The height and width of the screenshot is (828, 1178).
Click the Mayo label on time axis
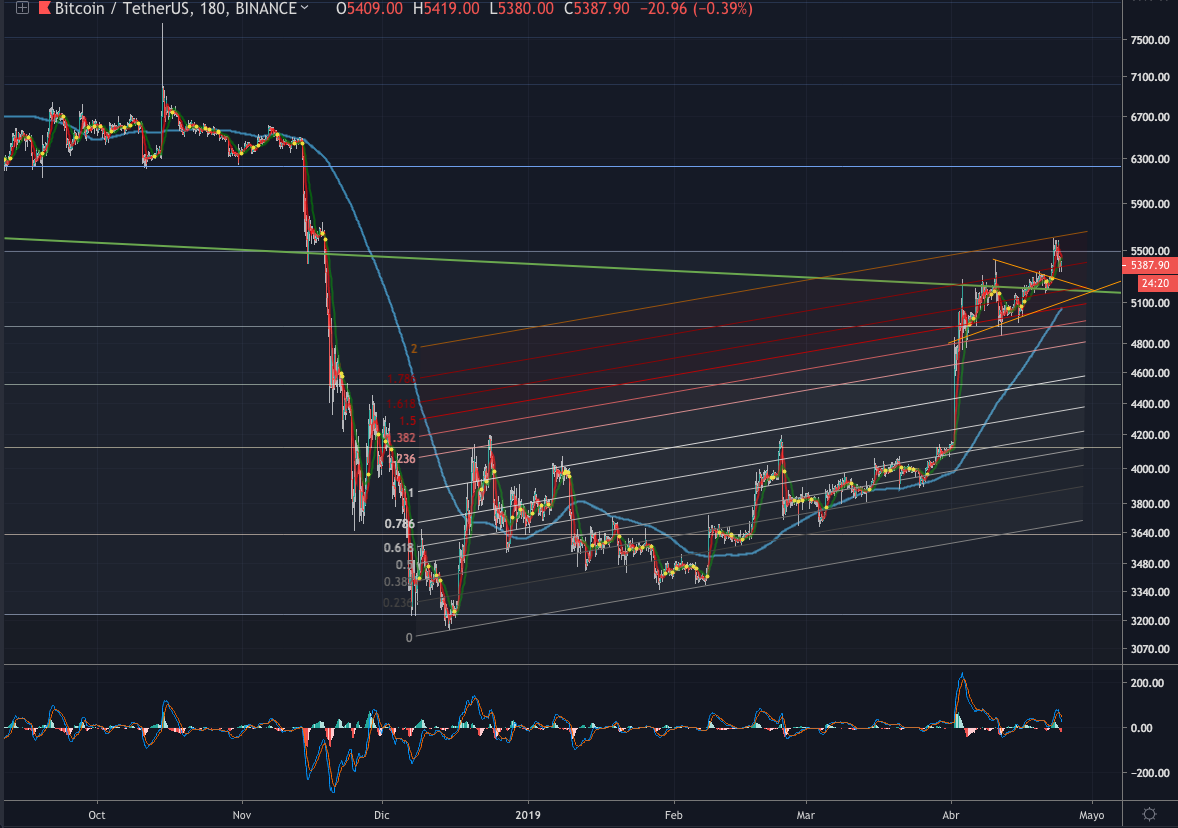1092,814
